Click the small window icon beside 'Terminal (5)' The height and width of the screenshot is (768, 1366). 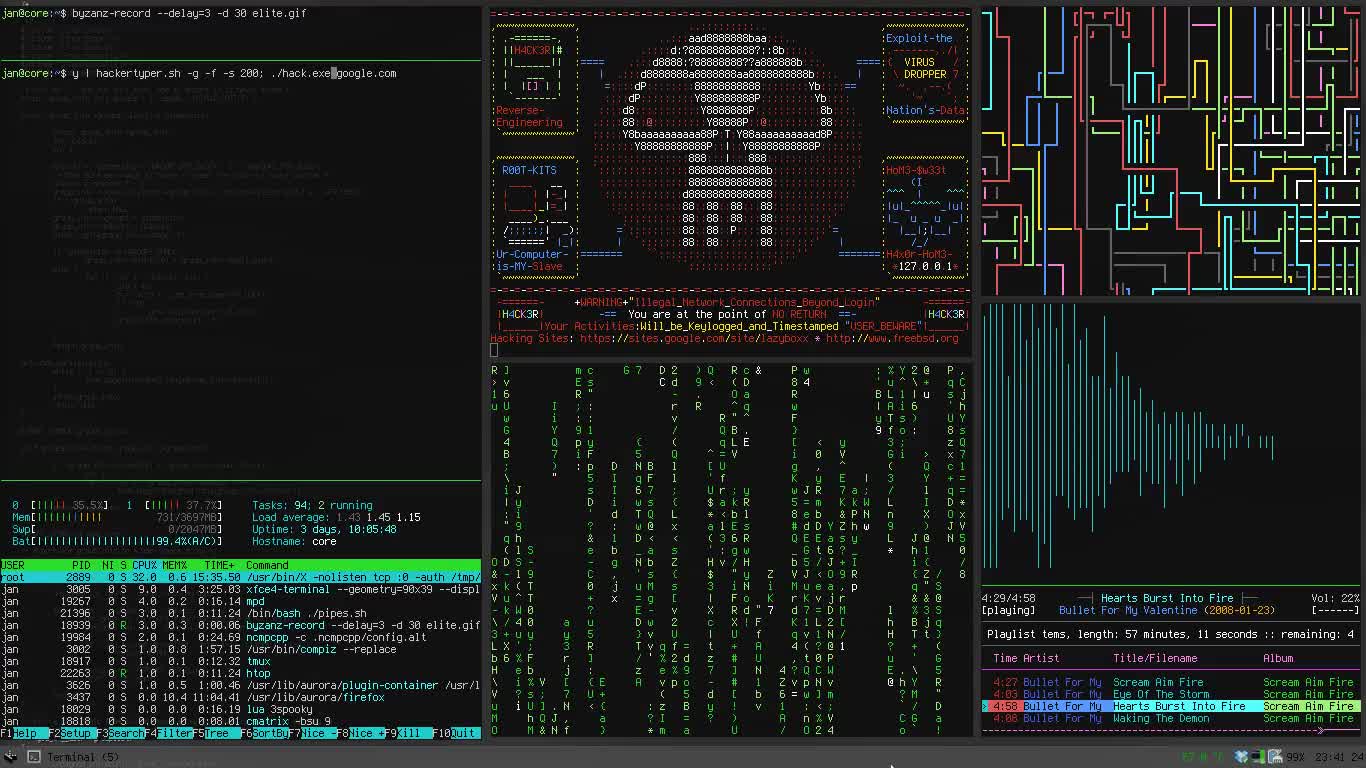click(34, 756)
